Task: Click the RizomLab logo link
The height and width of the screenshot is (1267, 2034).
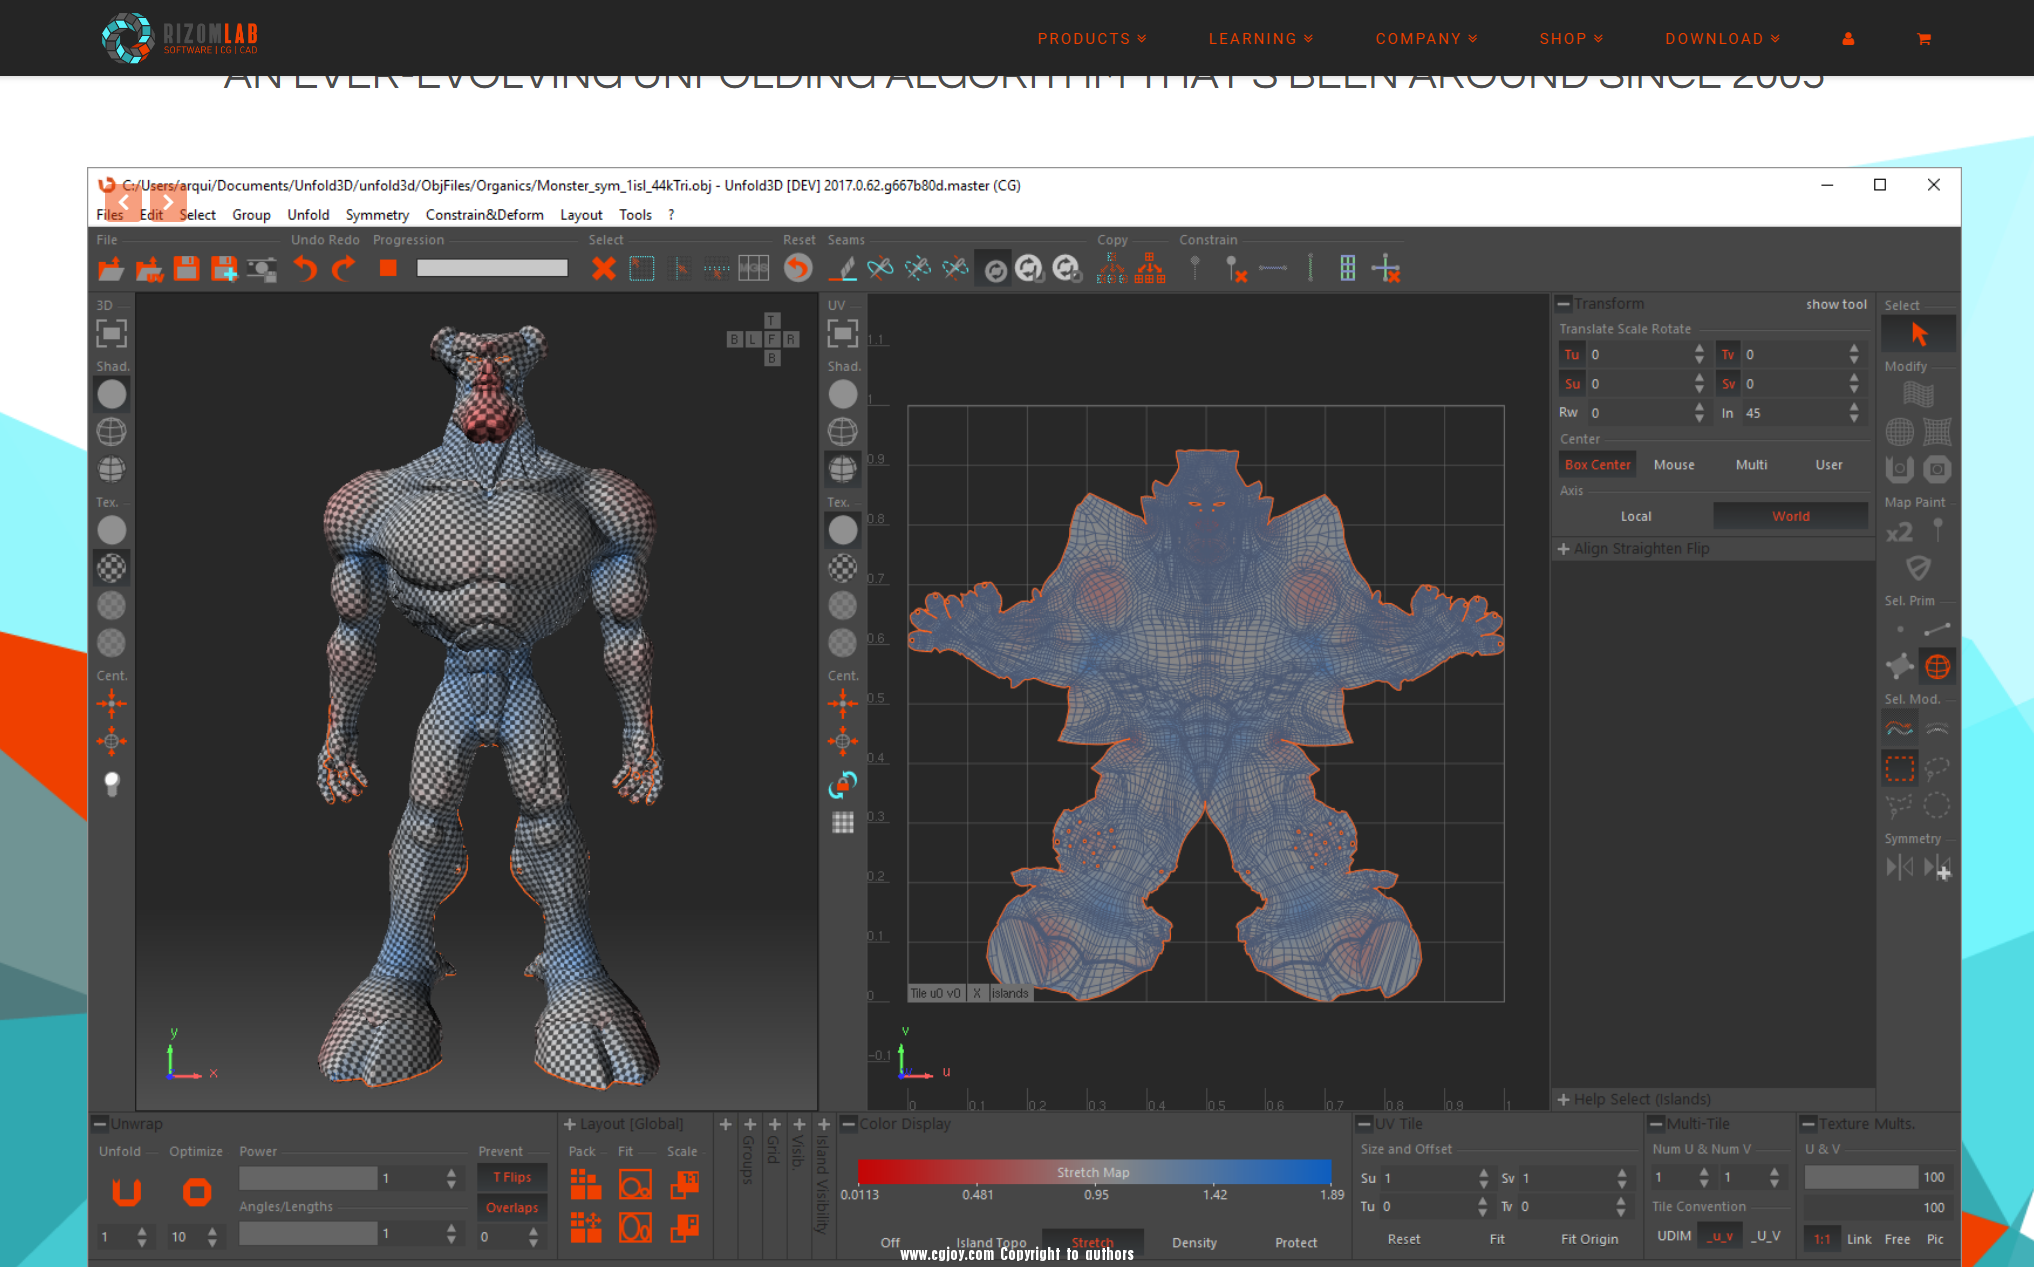Action: pyautogui.click(x=180, y=38)
